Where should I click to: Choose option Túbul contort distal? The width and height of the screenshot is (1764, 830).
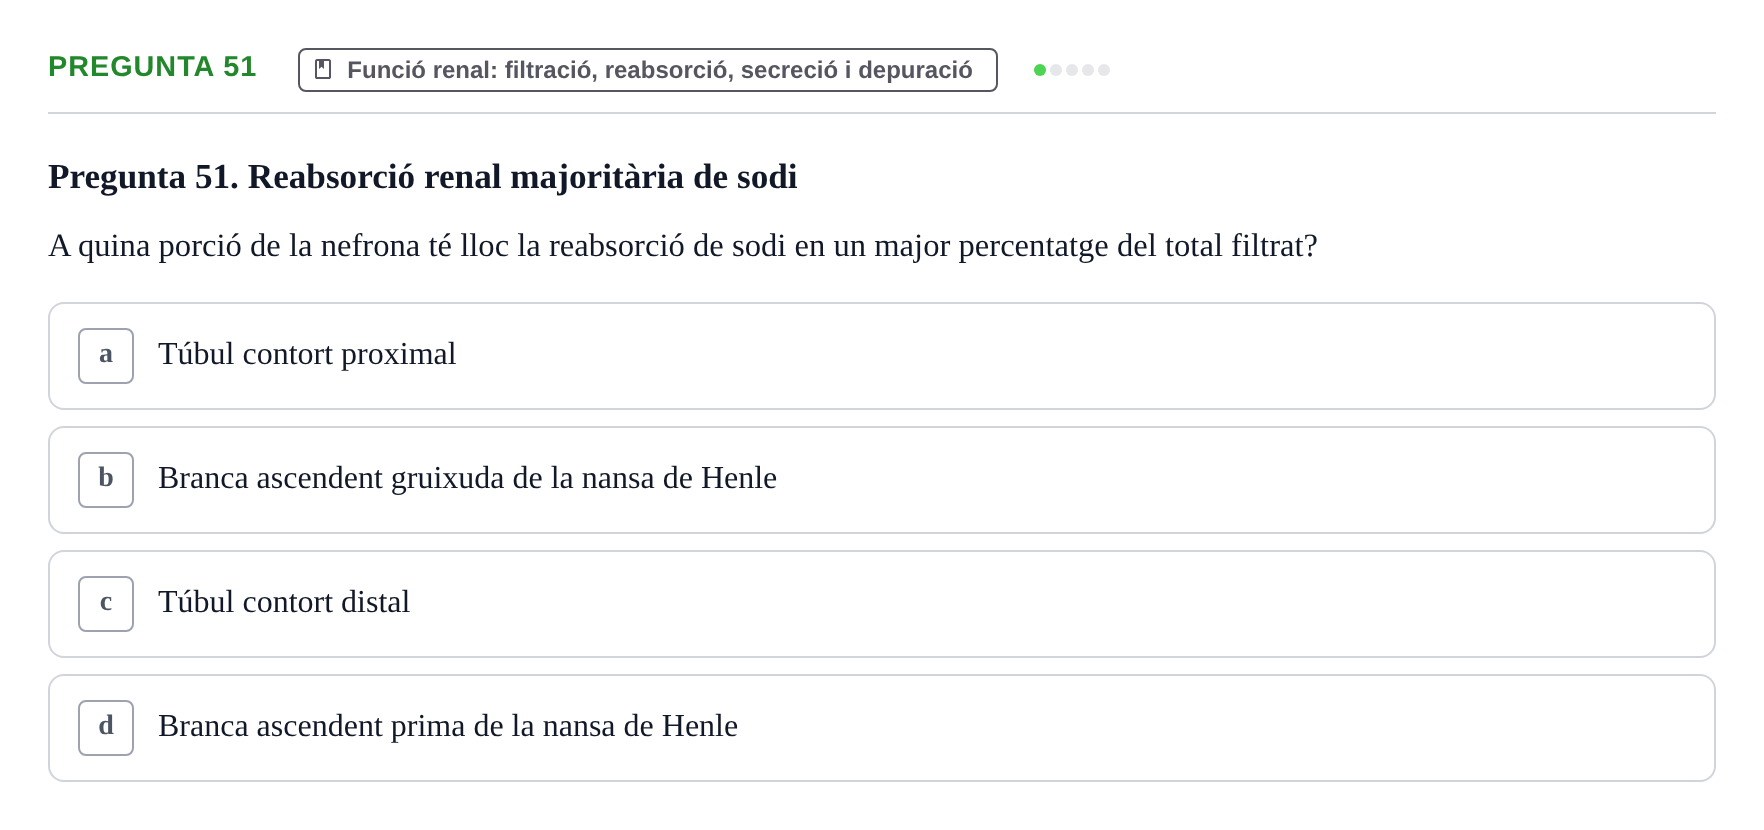[x=284, y=602]
